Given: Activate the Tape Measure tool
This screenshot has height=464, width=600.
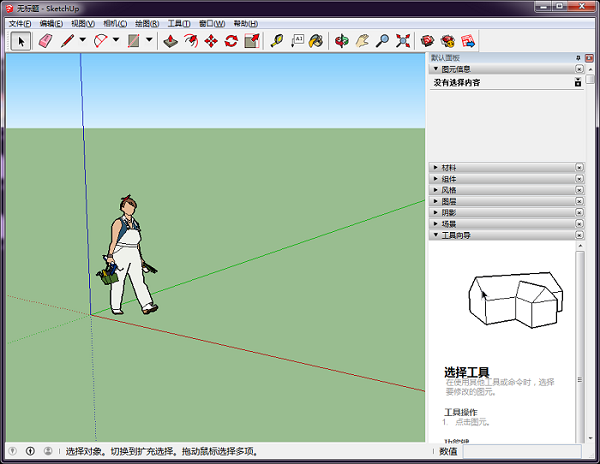Looking at the screenshot, I should 276,41.
